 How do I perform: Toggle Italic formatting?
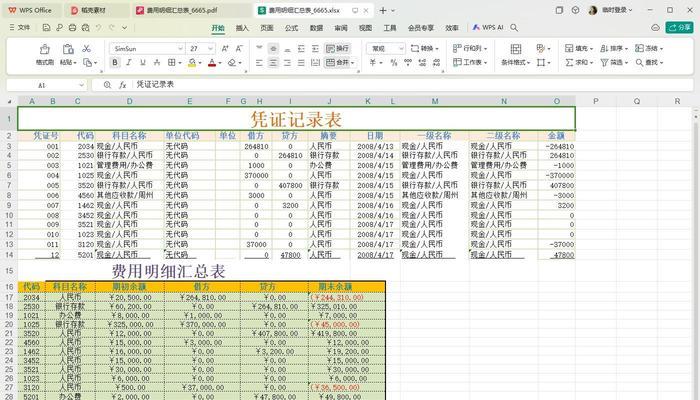click(129, 62)
